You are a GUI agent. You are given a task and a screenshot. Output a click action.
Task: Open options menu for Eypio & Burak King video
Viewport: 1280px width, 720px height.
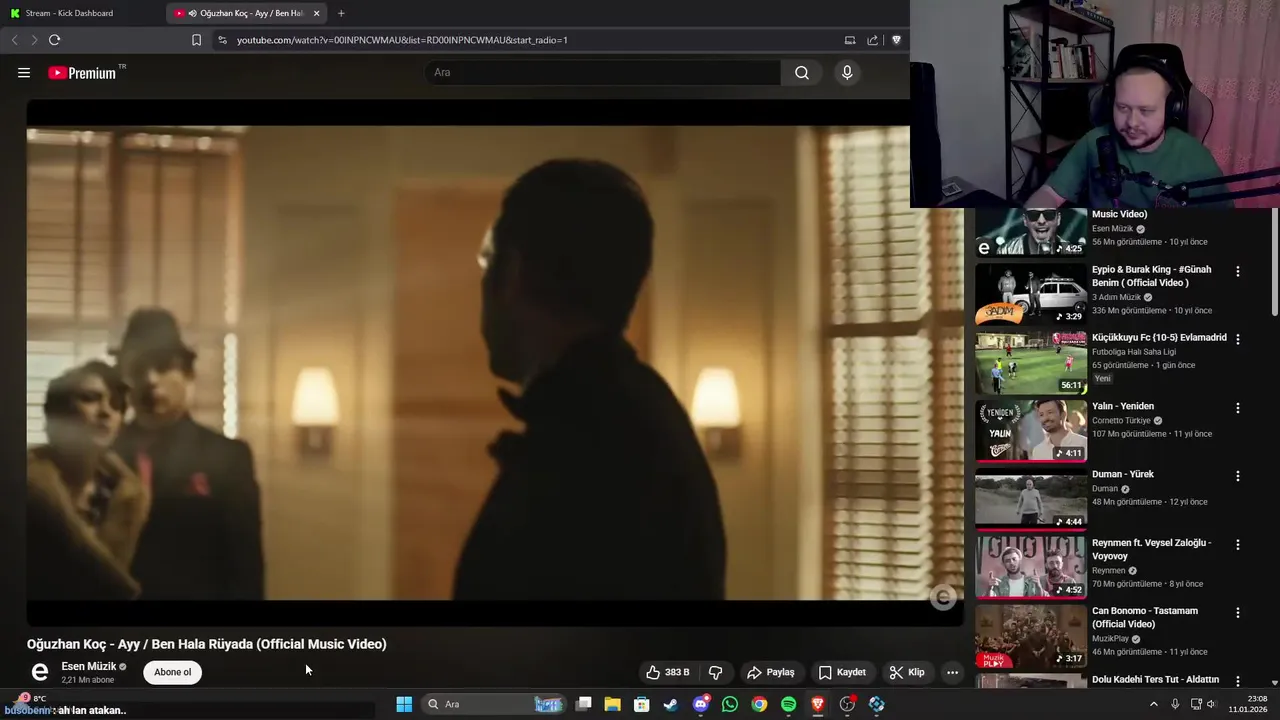point(1238,271)
